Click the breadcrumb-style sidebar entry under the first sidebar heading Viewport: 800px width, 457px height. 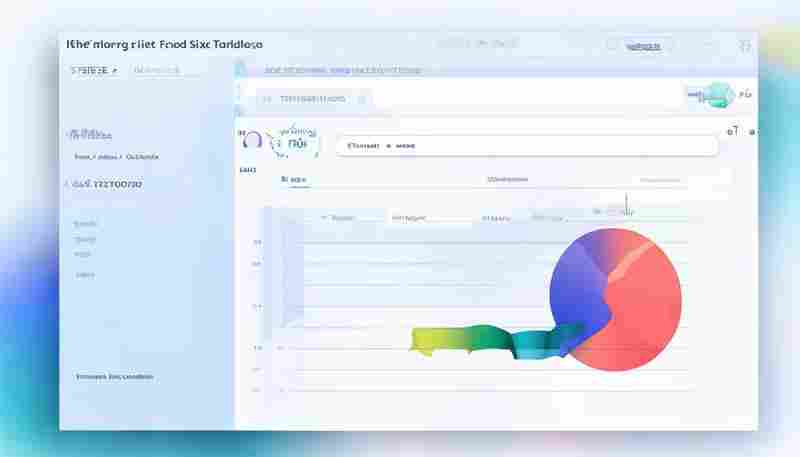coord(116,157)
